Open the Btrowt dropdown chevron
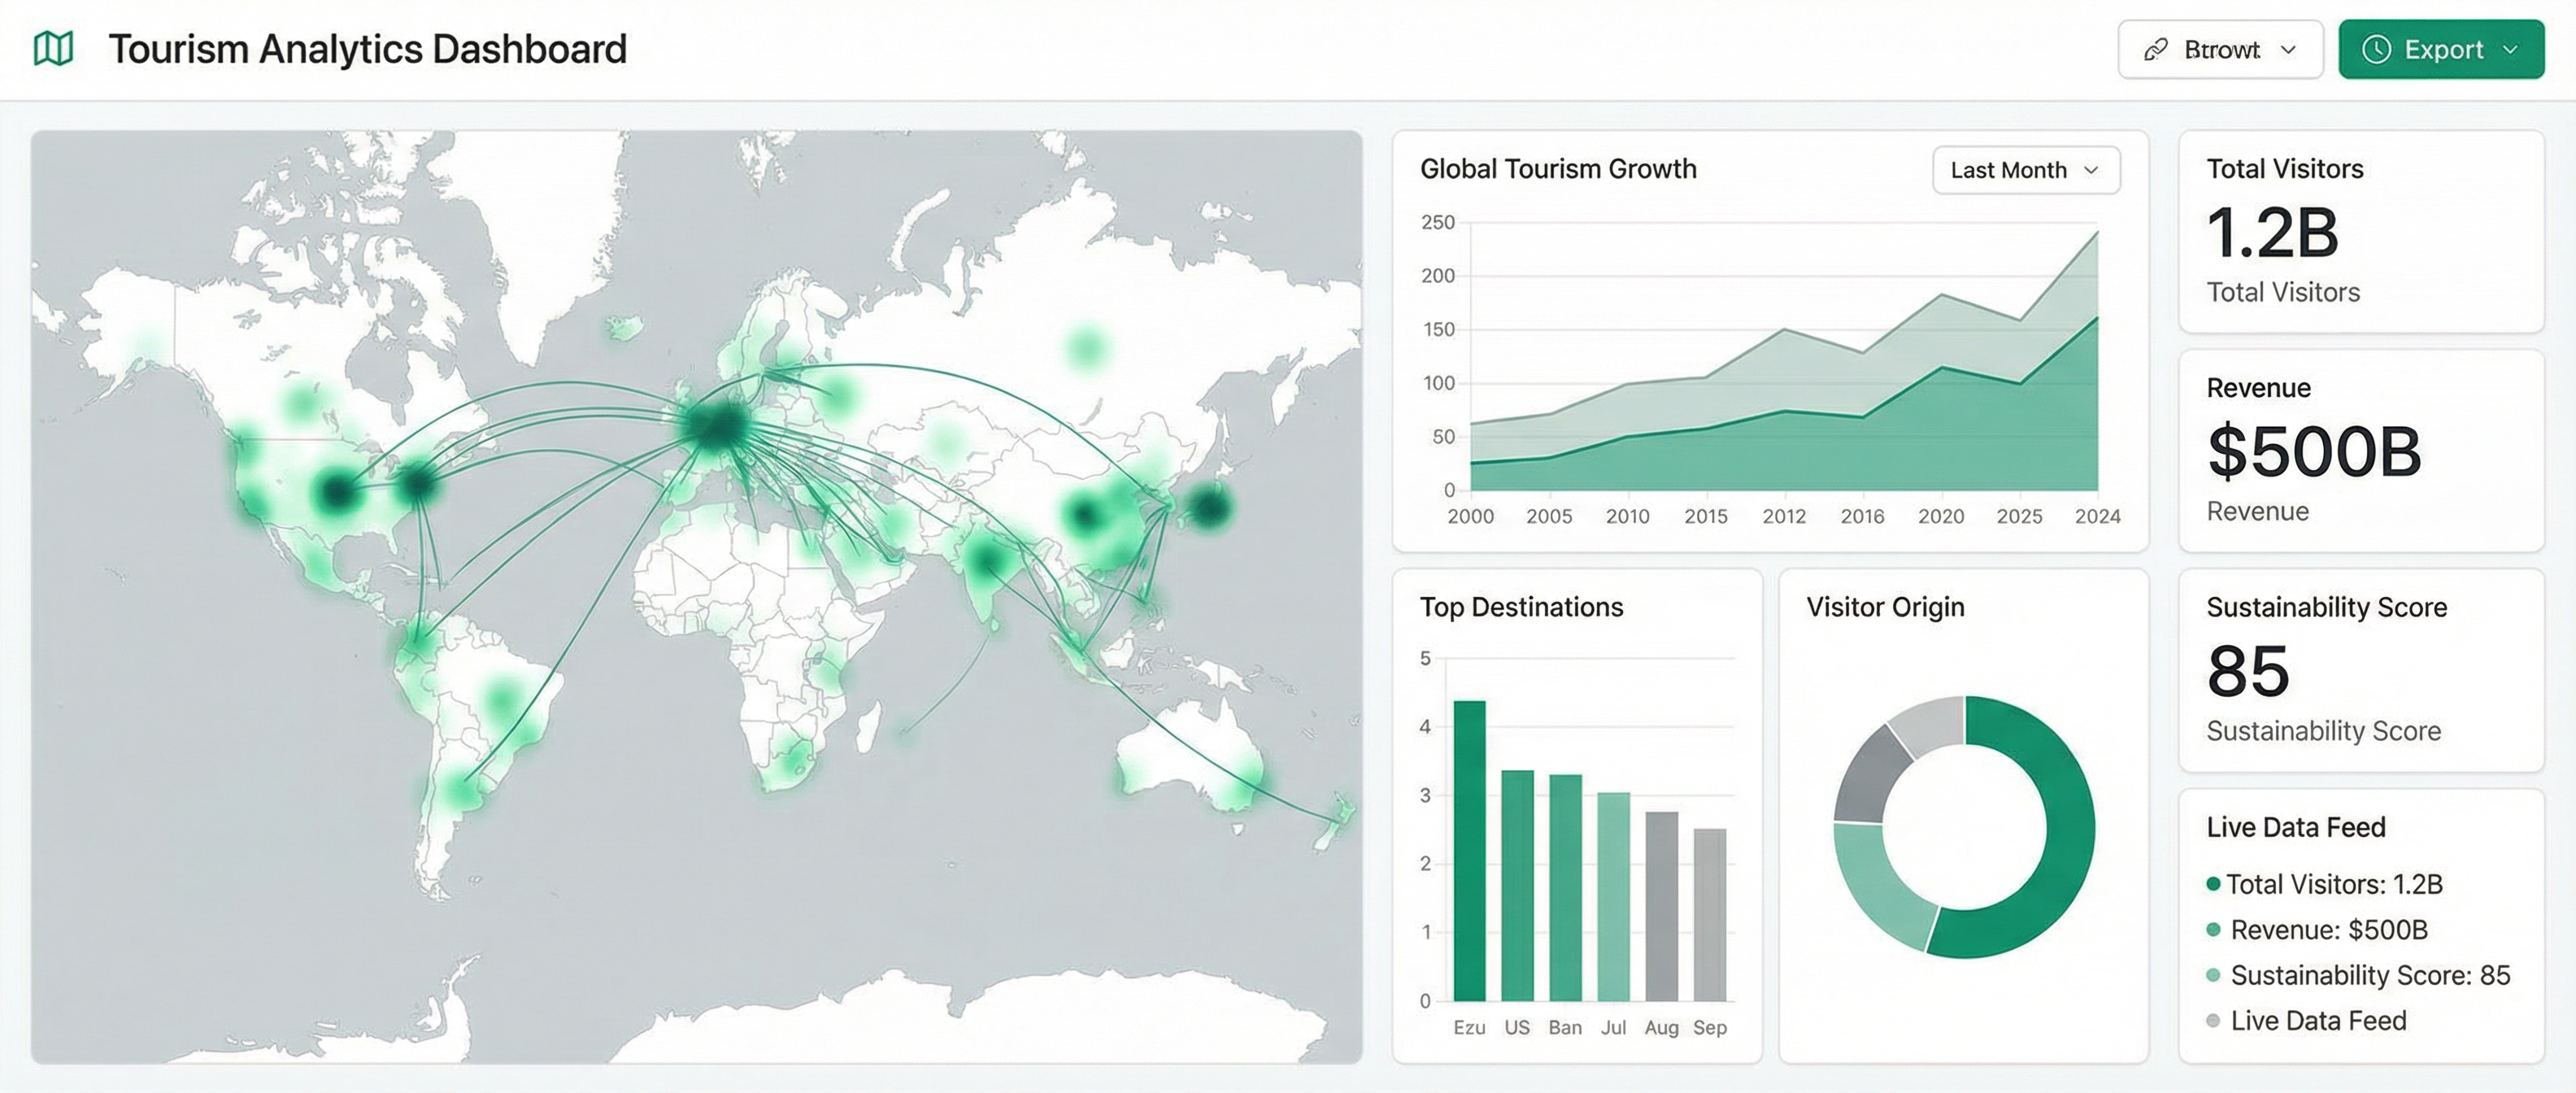Screen dimensions: 2576x1093 coord(2288,50)
